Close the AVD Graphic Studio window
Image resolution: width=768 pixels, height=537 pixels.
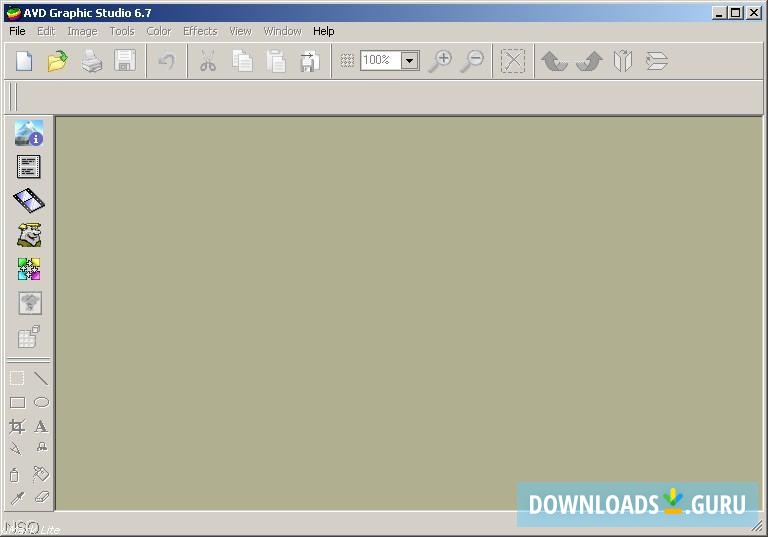coord(754,13)
